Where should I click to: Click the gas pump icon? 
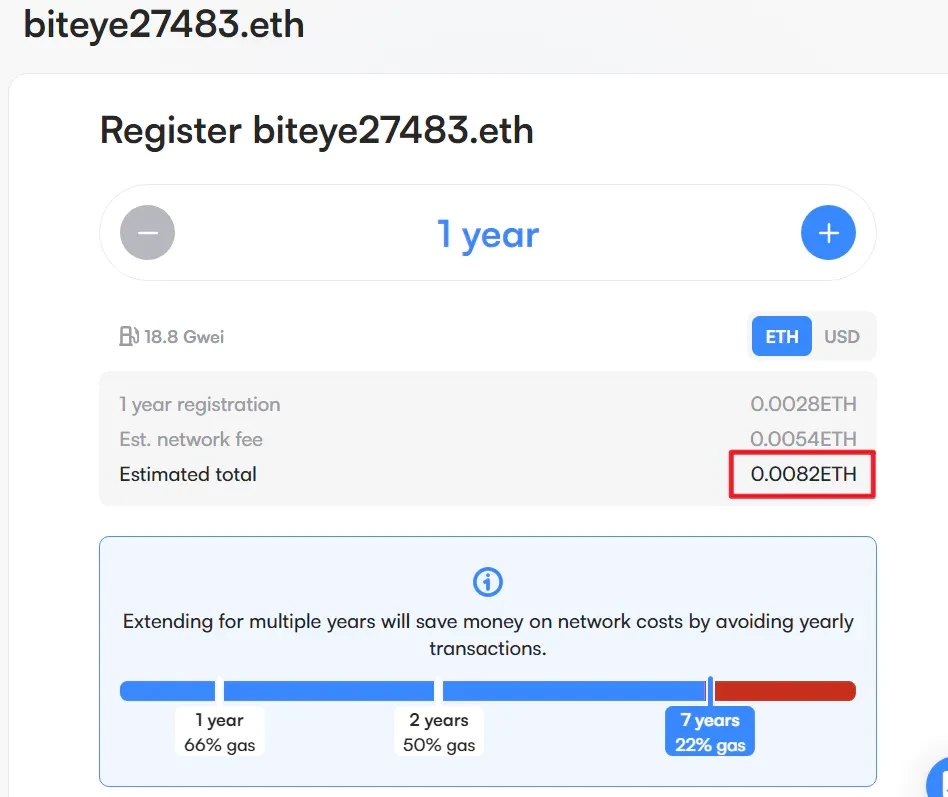[129, 337]
